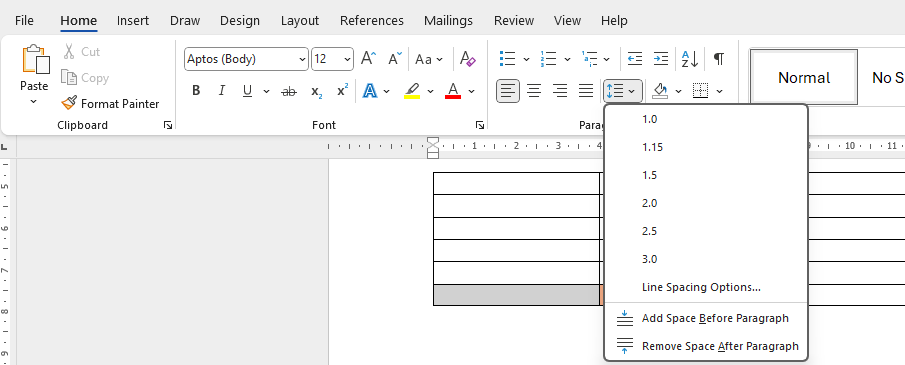The width and height of the screenshot is (905, 365).
Task: Open the Borders dropdown arrow
Action: (720, 91)
